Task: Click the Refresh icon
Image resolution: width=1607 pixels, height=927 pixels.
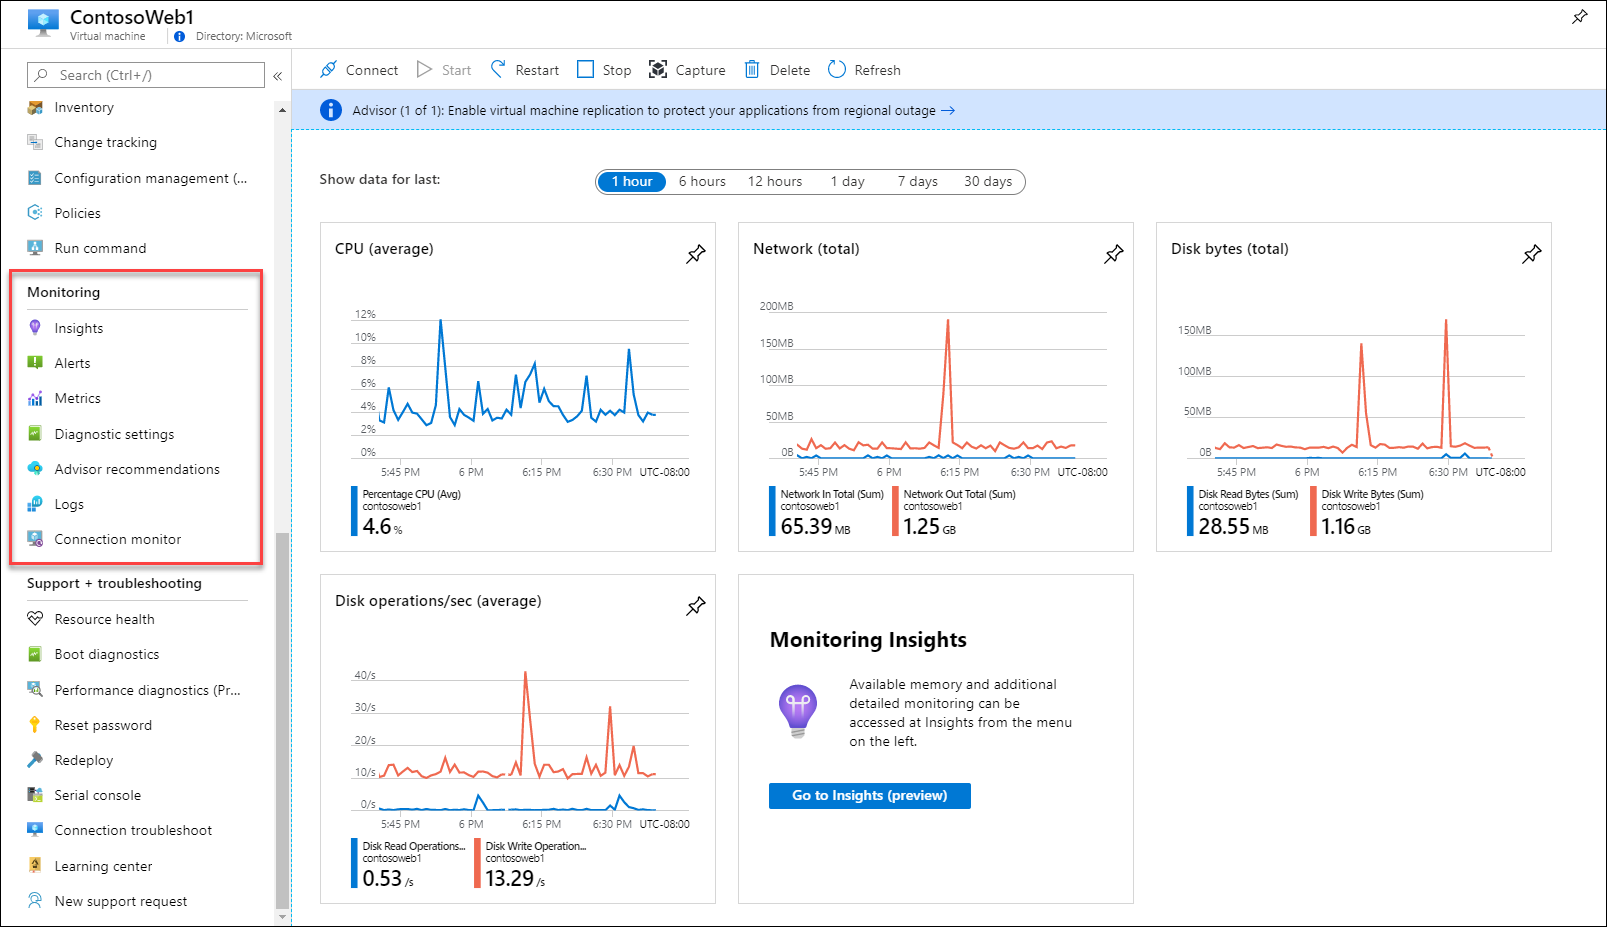Action: pyautogui.click(x=837, y=69)
